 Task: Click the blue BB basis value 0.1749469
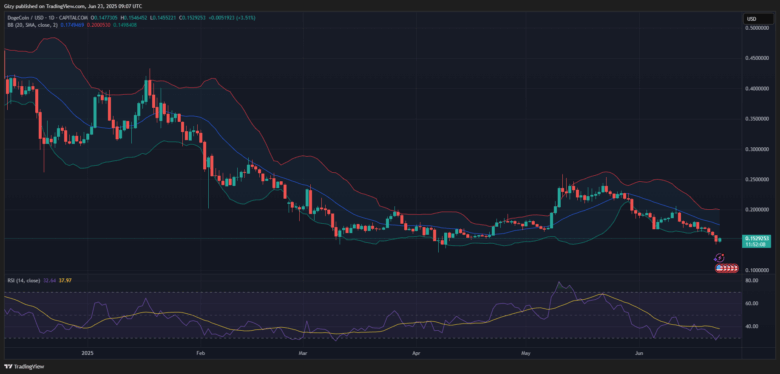[x=72, y=25]
